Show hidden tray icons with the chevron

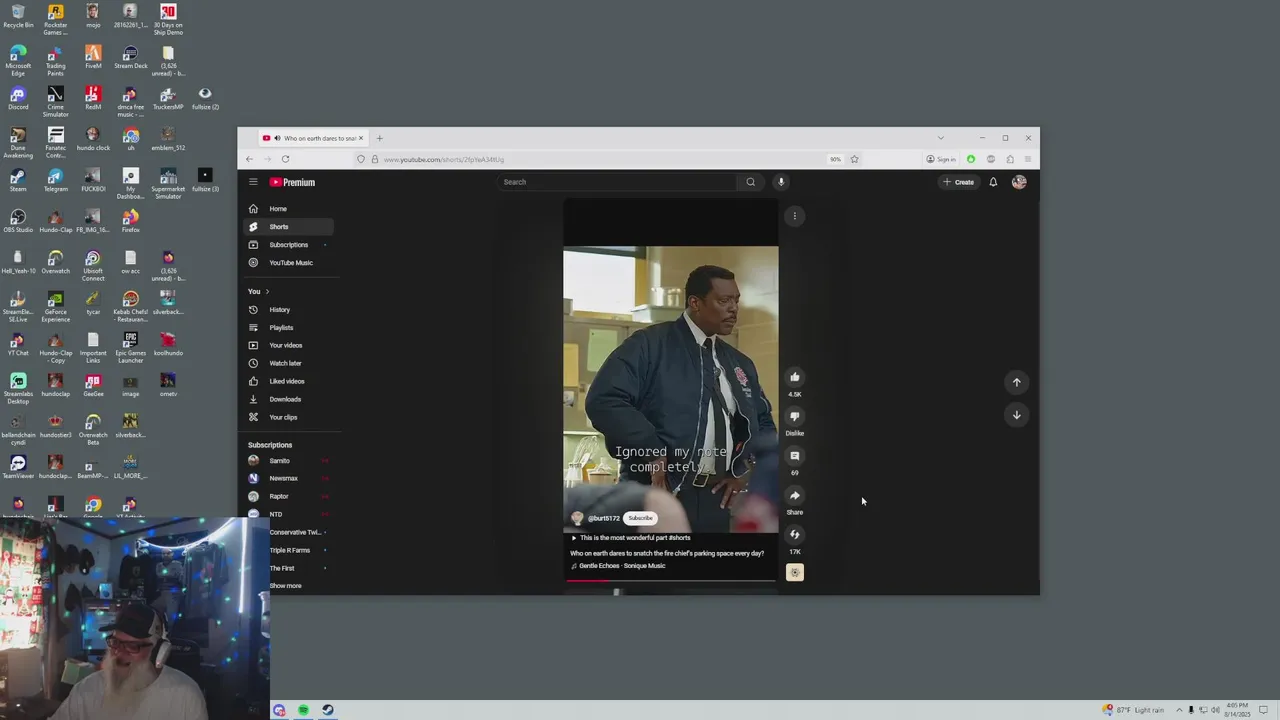[1179, 710]
